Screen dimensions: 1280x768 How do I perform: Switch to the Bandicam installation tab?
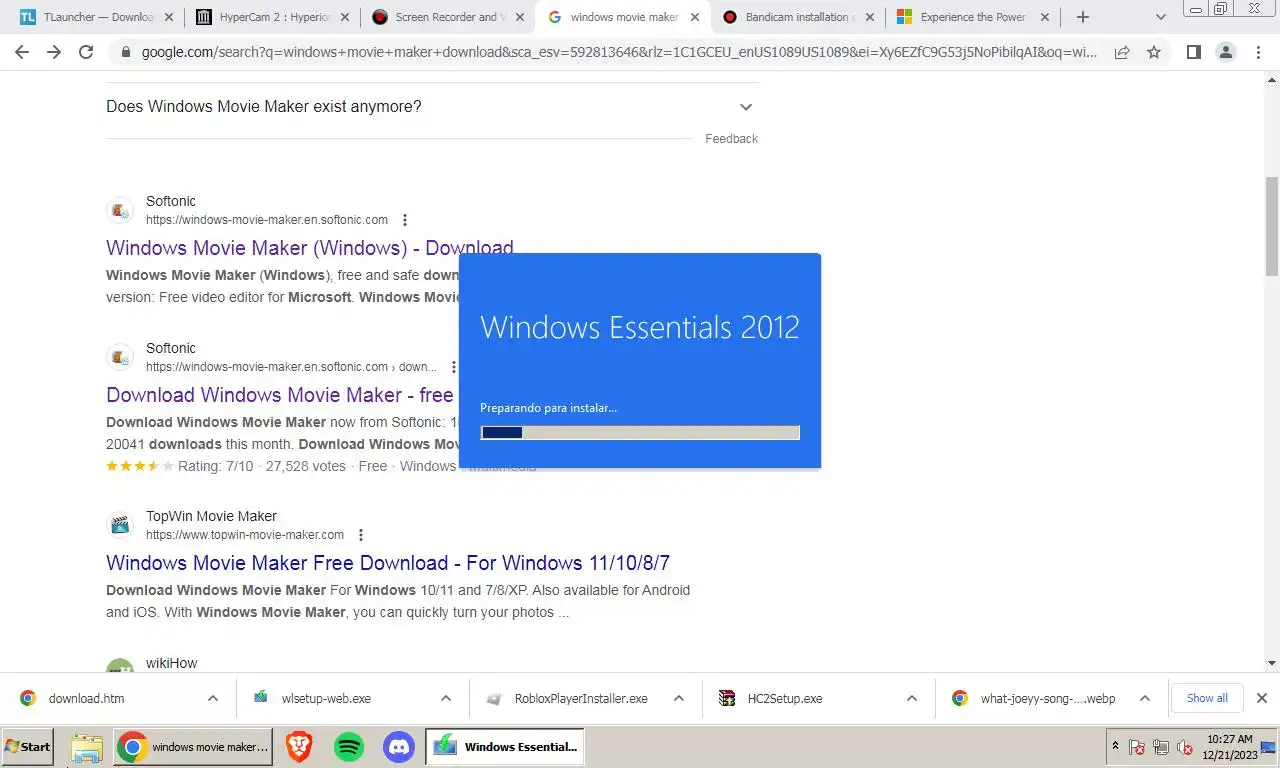pyautogui.click(x=797, y=17)
